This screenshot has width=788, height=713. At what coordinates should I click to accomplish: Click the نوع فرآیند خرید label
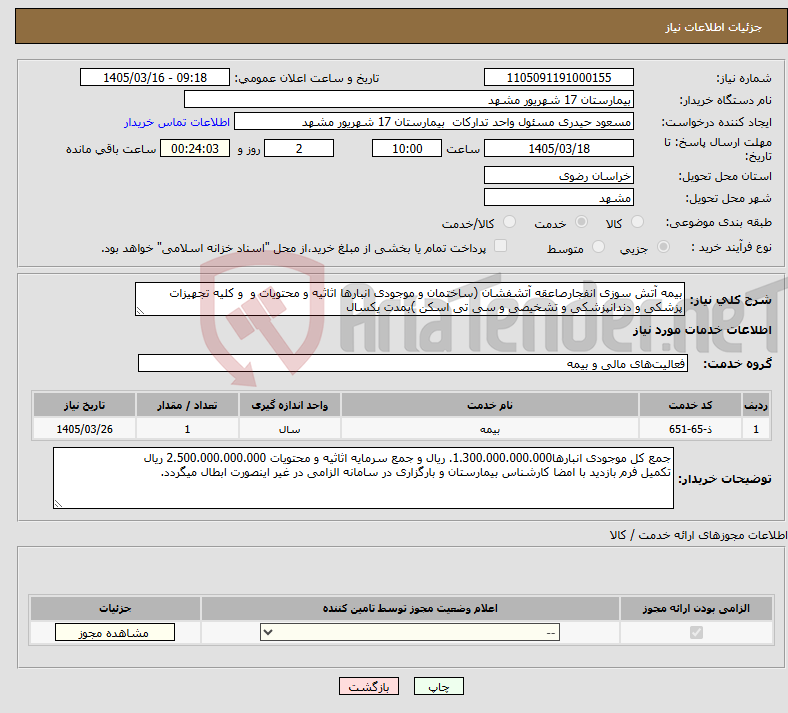[x=731, y=247]
